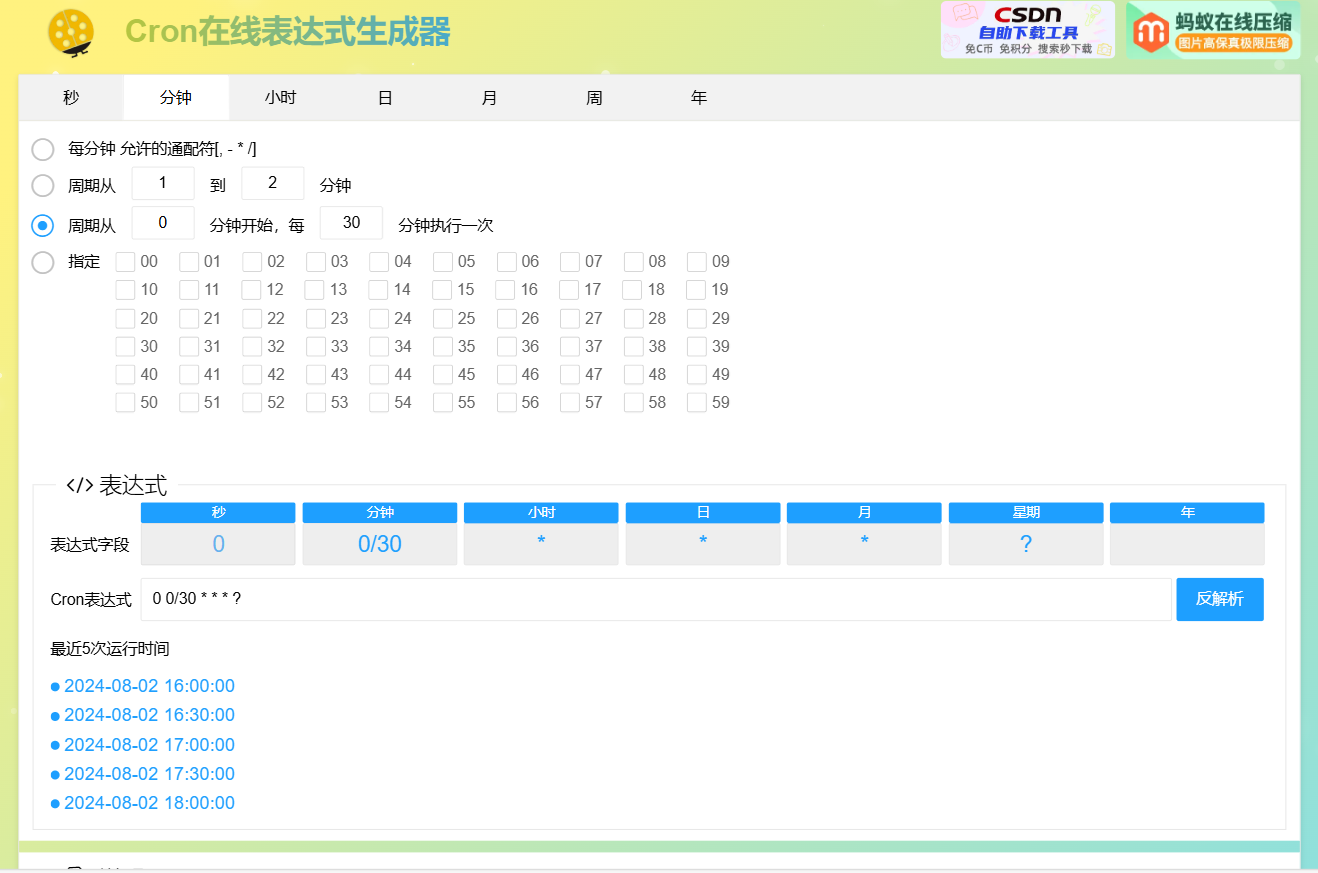The image size is (1318, 873).
Task: Switch to the 日 tab
Action: point(385,98)
